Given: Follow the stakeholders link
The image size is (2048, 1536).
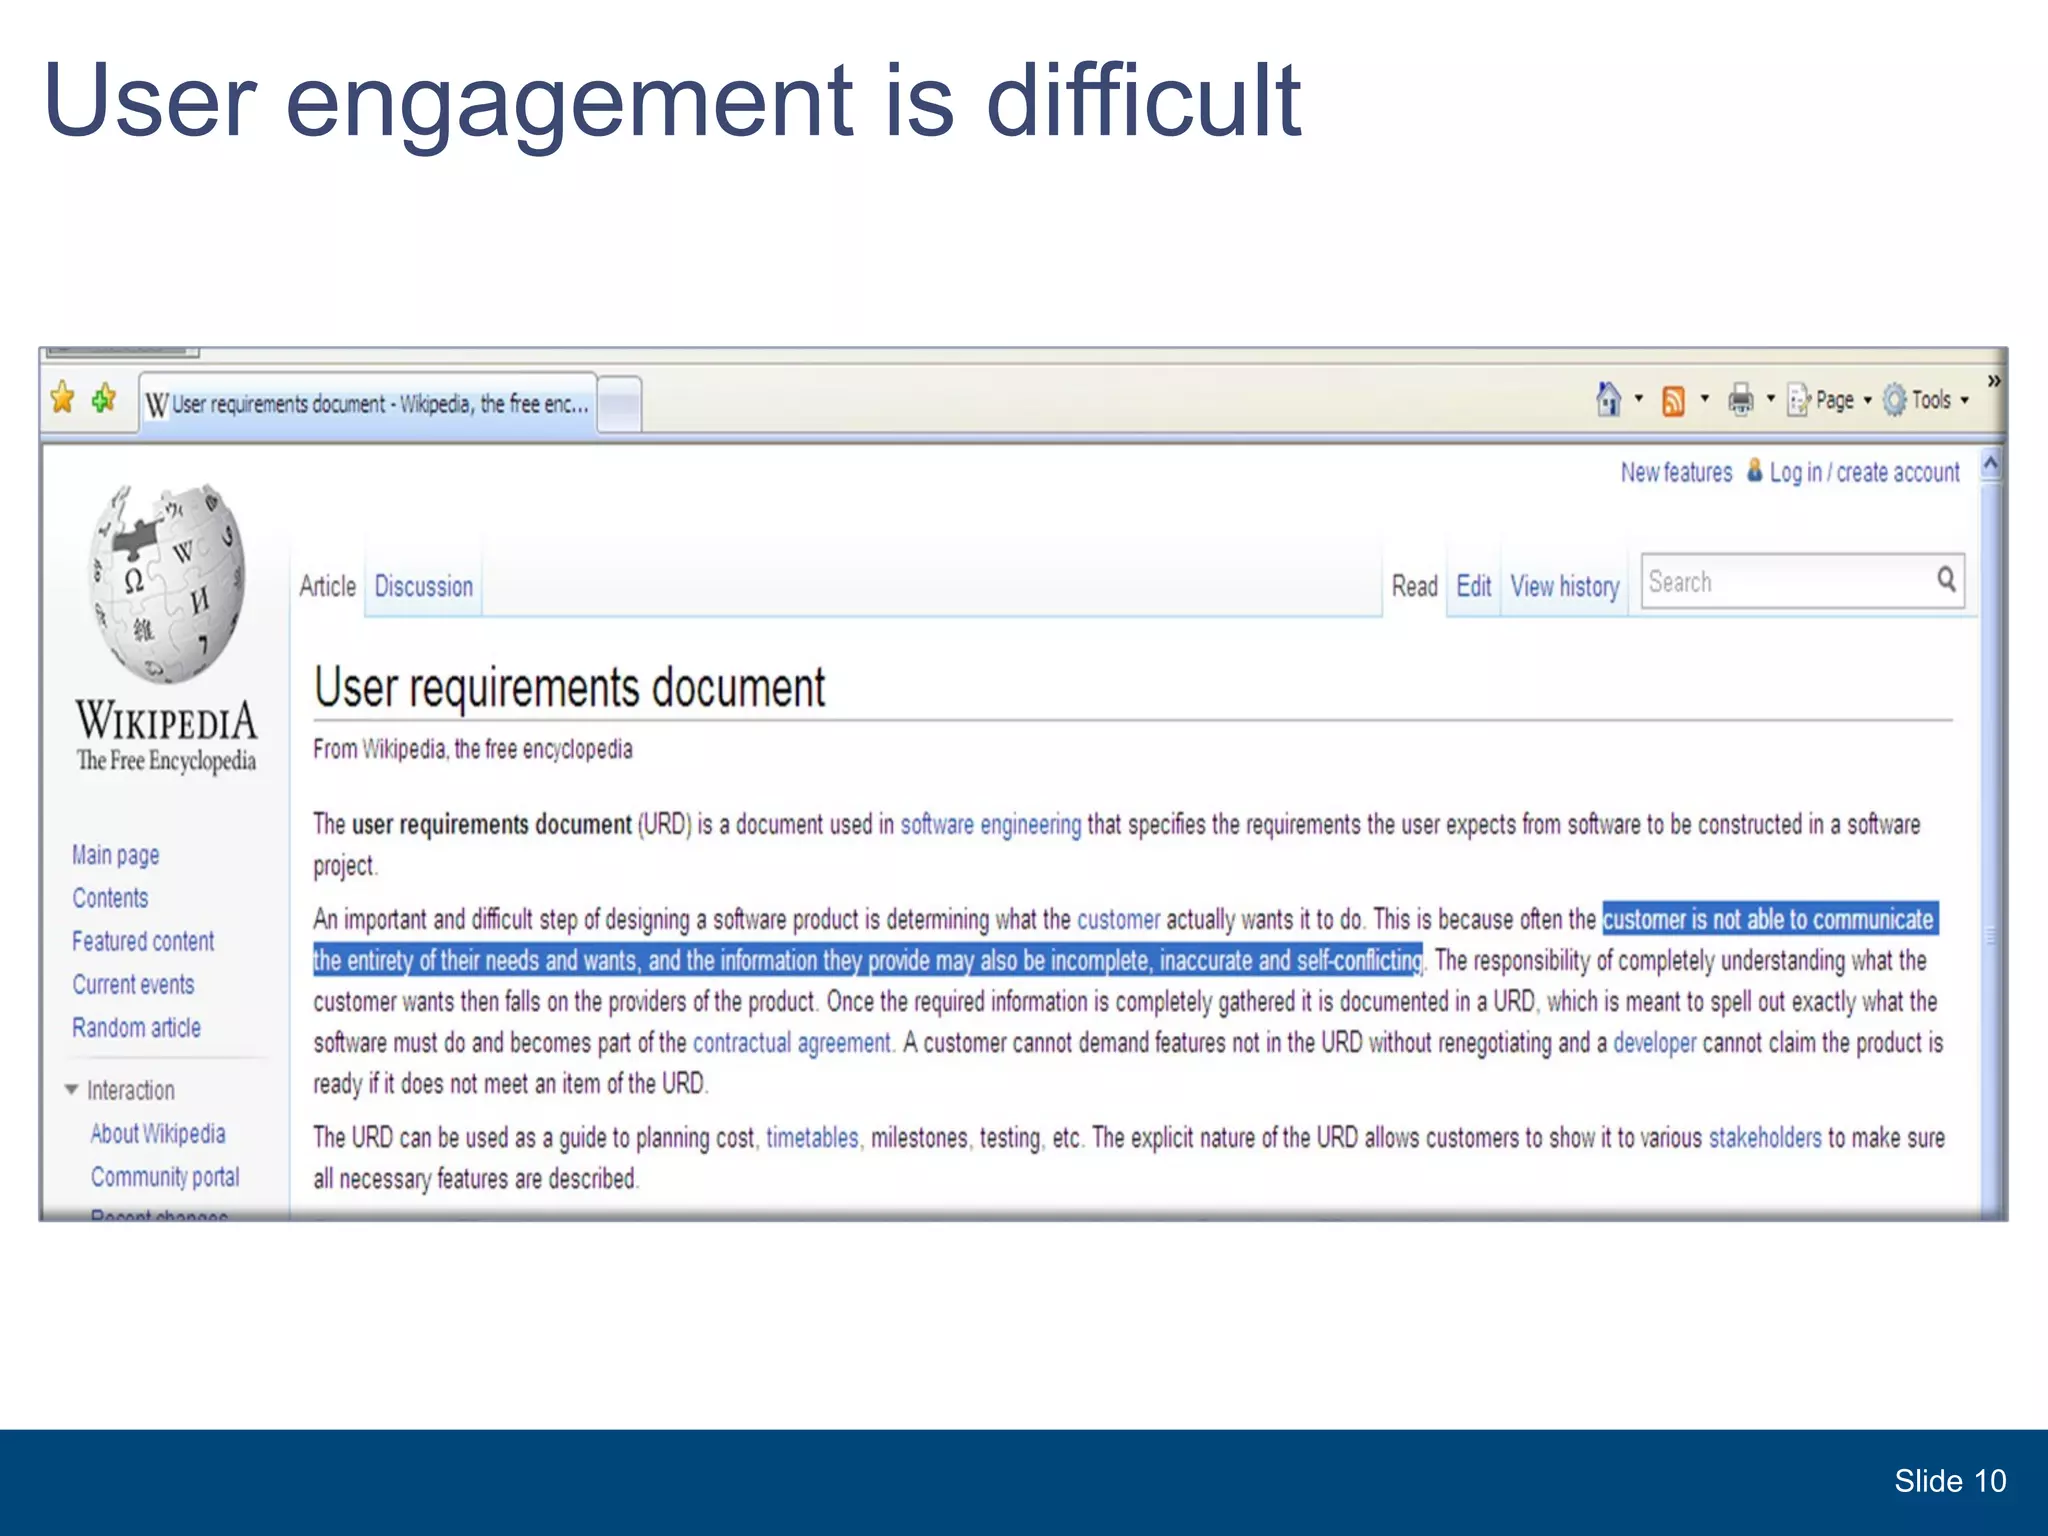Looking at the screenshot, I should coord(1765,1138).
